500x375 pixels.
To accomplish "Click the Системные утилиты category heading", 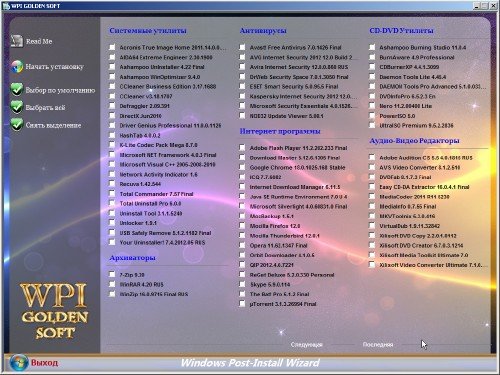I will pyautogui.click(x=148, y=31).
